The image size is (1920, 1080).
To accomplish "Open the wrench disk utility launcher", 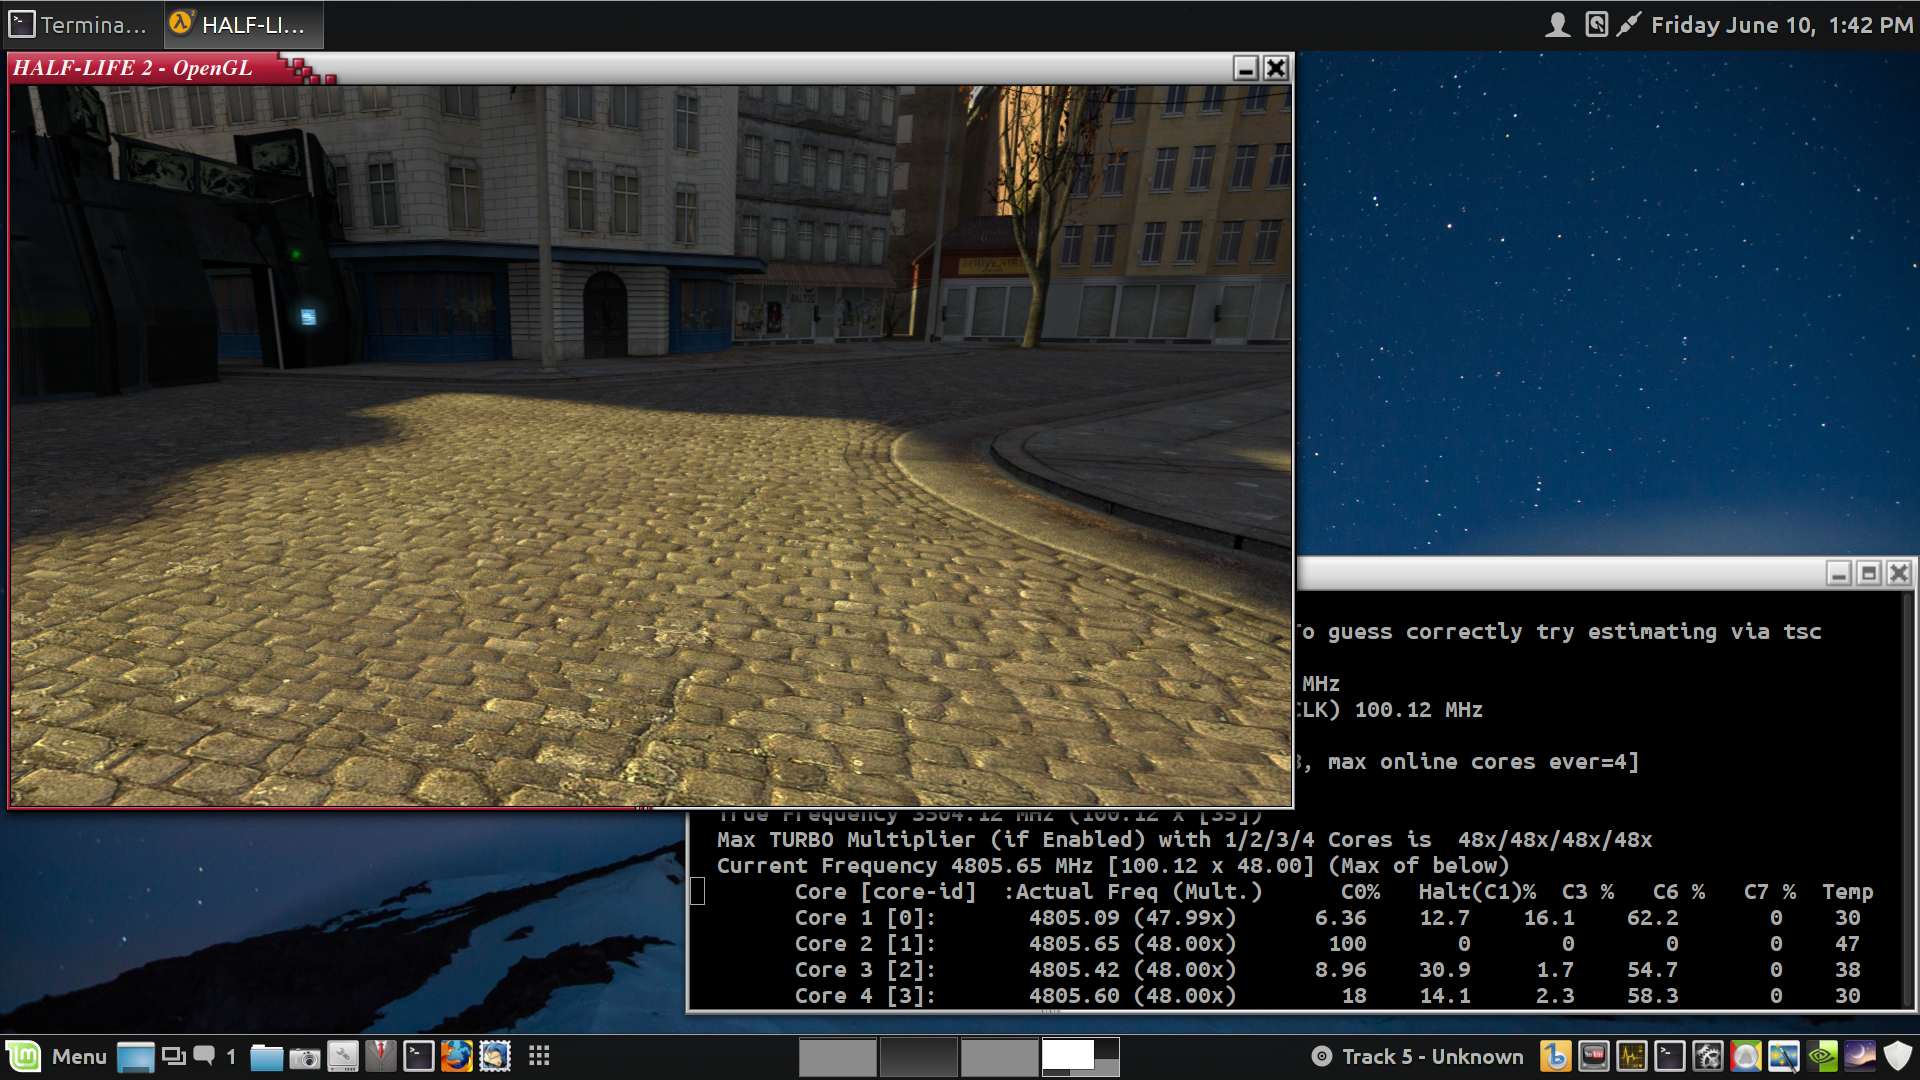I will (x=342, y=1056).
